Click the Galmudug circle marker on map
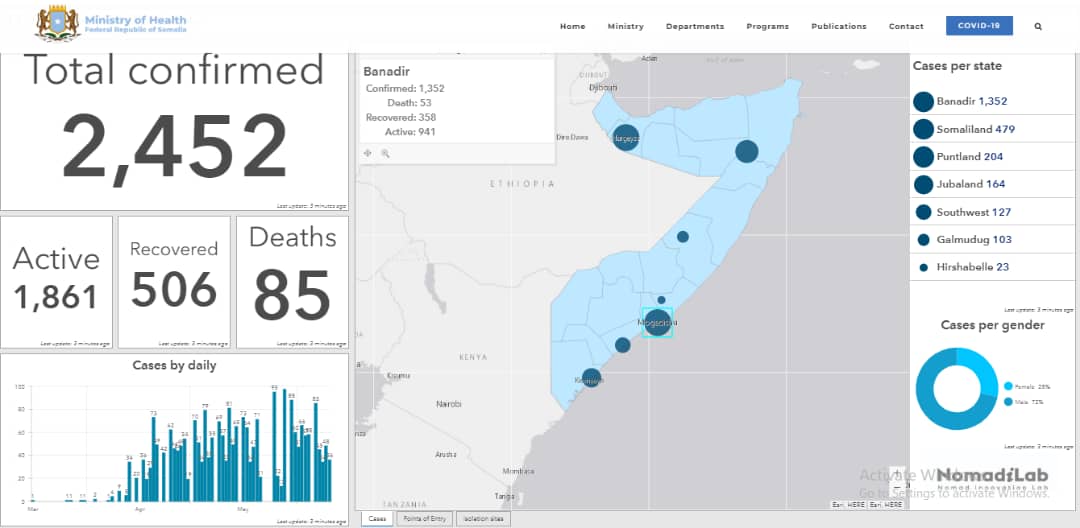1080x528 pixels. pos(682,237)
